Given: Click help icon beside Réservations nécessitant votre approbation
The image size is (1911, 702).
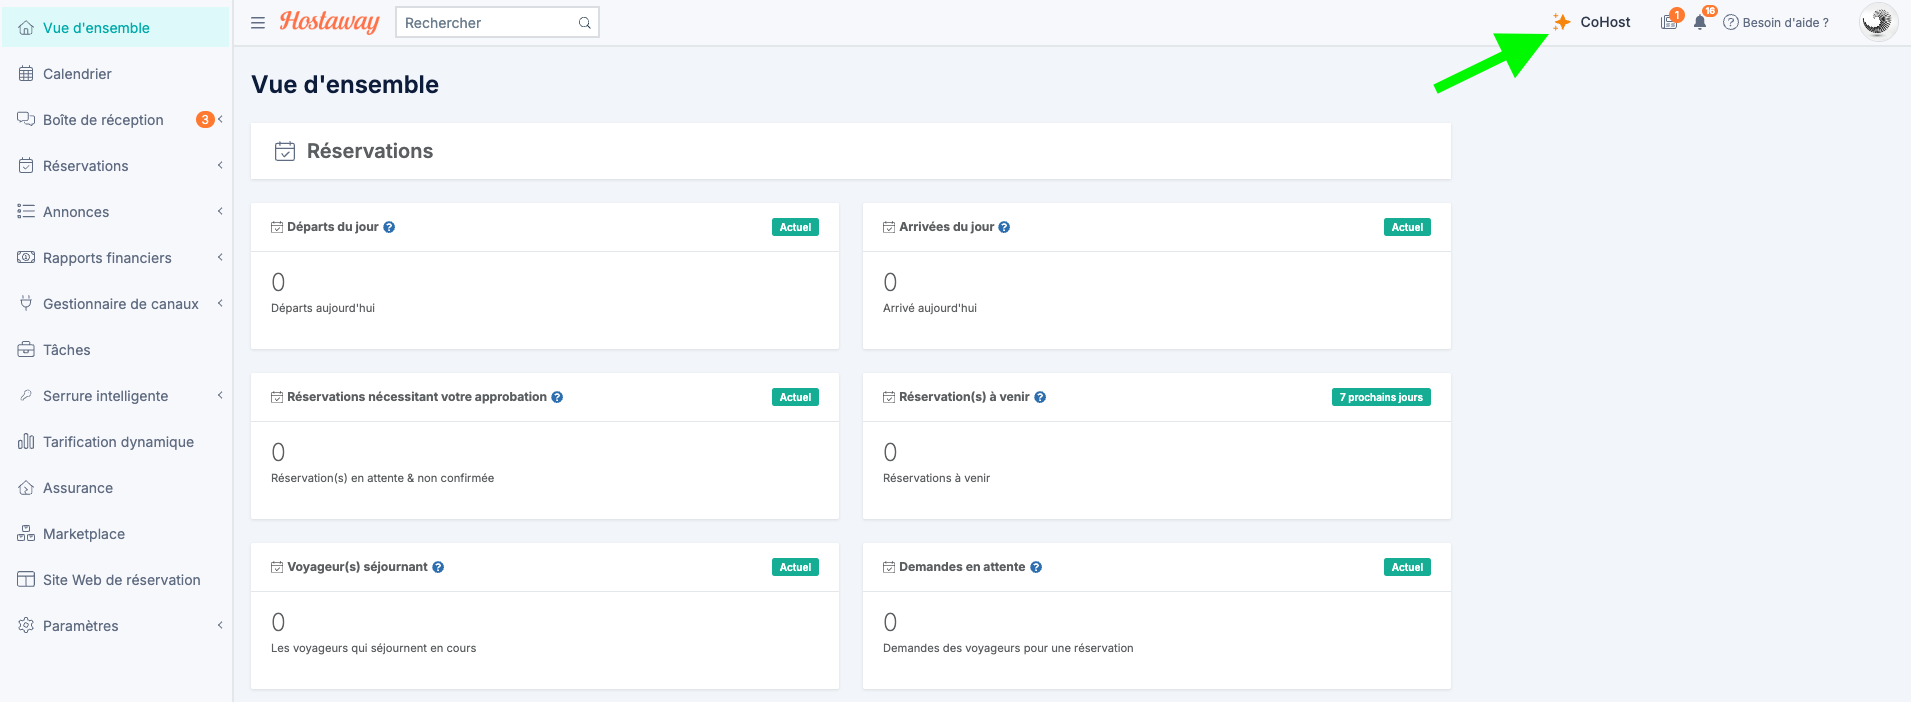Looking at the screenshot, I should (557, 397).
